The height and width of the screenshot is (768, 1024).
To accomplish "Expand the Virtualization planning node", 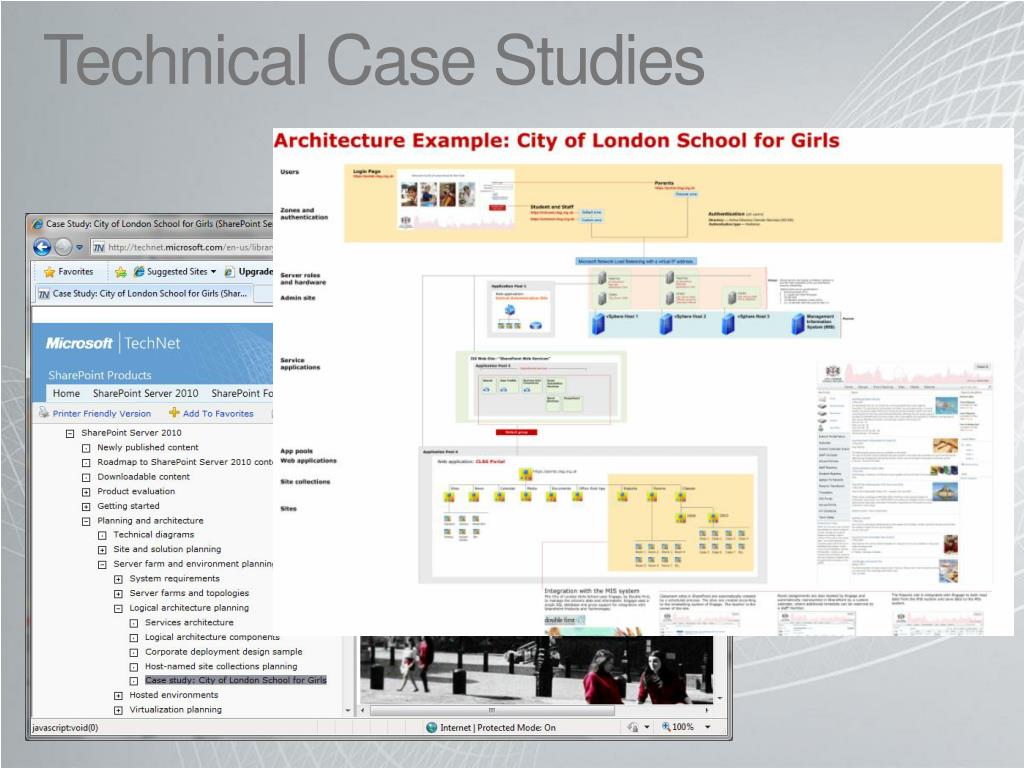I will click(118, 710).
